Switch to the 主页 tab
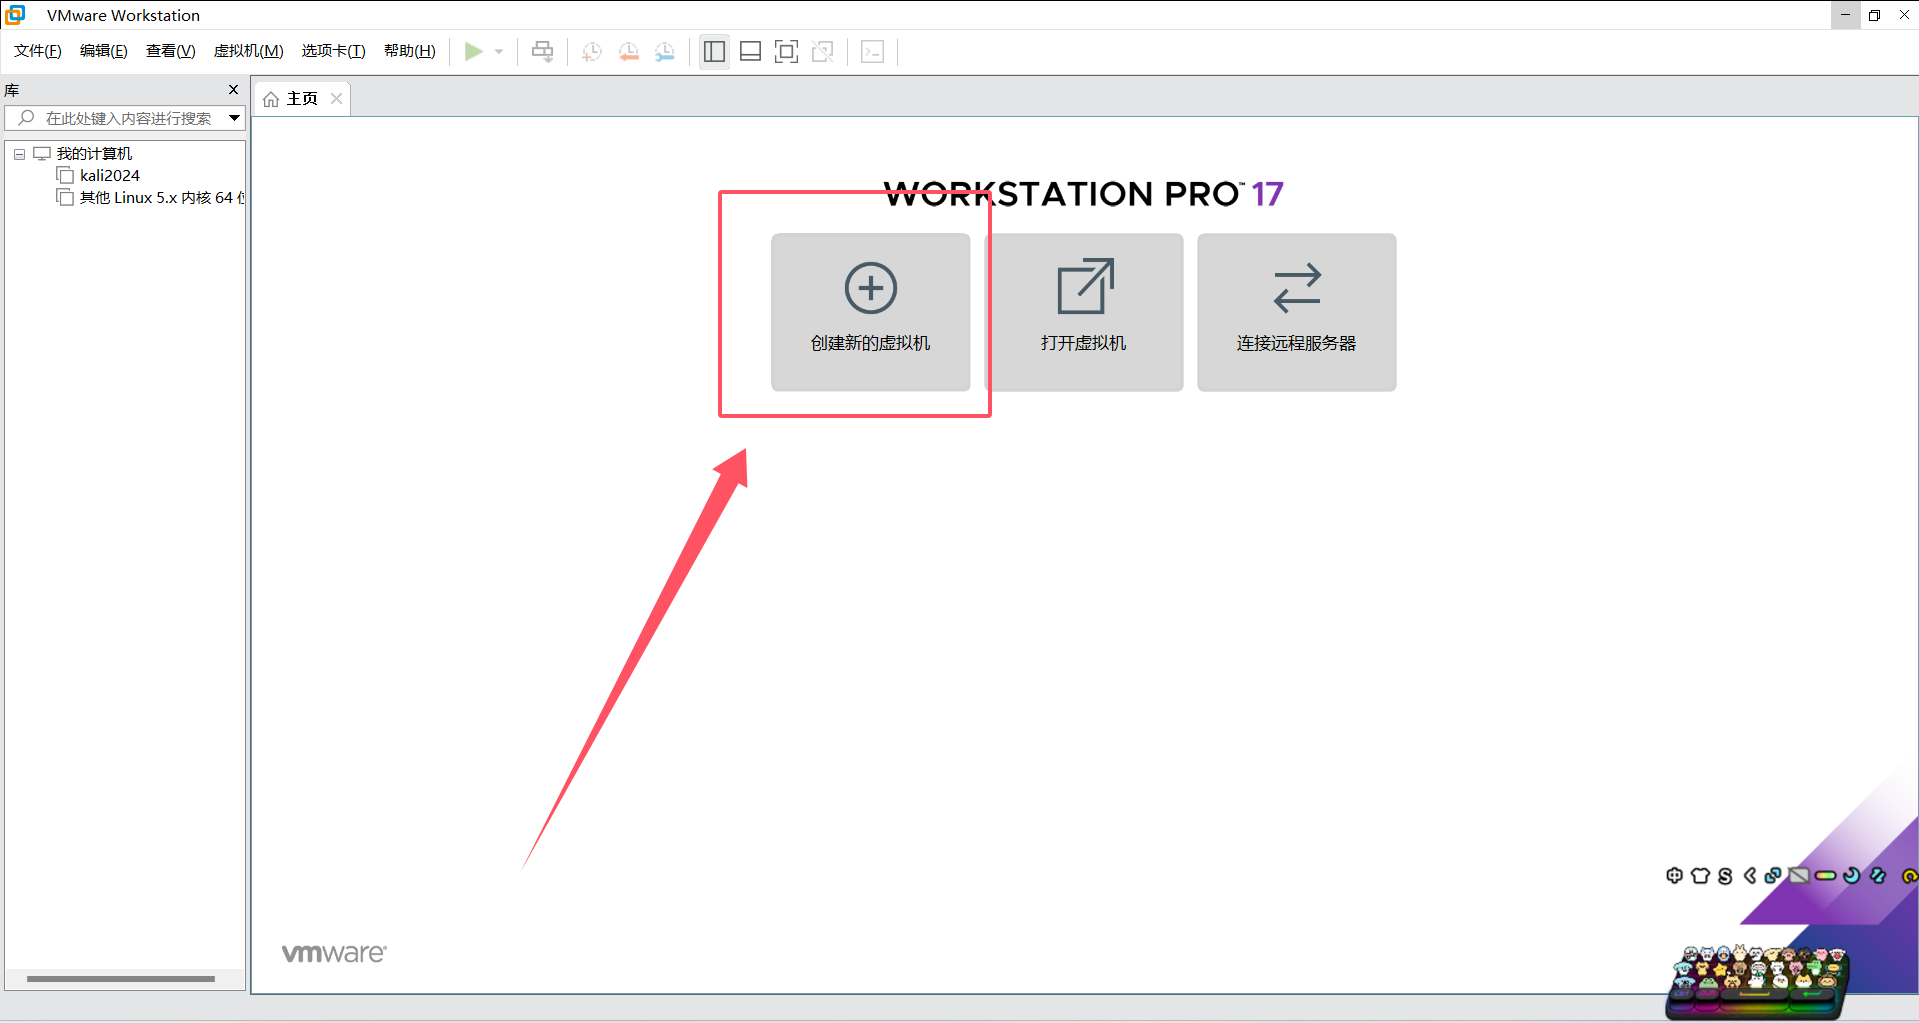The width and height of the screenshot is (1919, 1023). click(301, 98)
